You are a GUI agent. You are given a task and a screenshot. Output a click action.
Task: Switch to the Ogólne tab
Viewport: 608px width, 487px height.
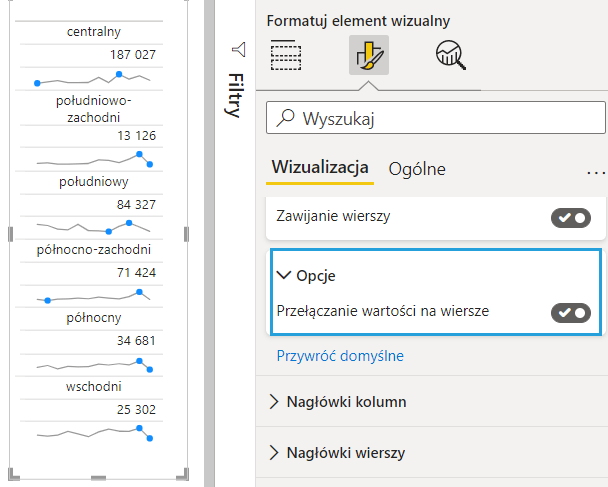click(x=417, y=169)
